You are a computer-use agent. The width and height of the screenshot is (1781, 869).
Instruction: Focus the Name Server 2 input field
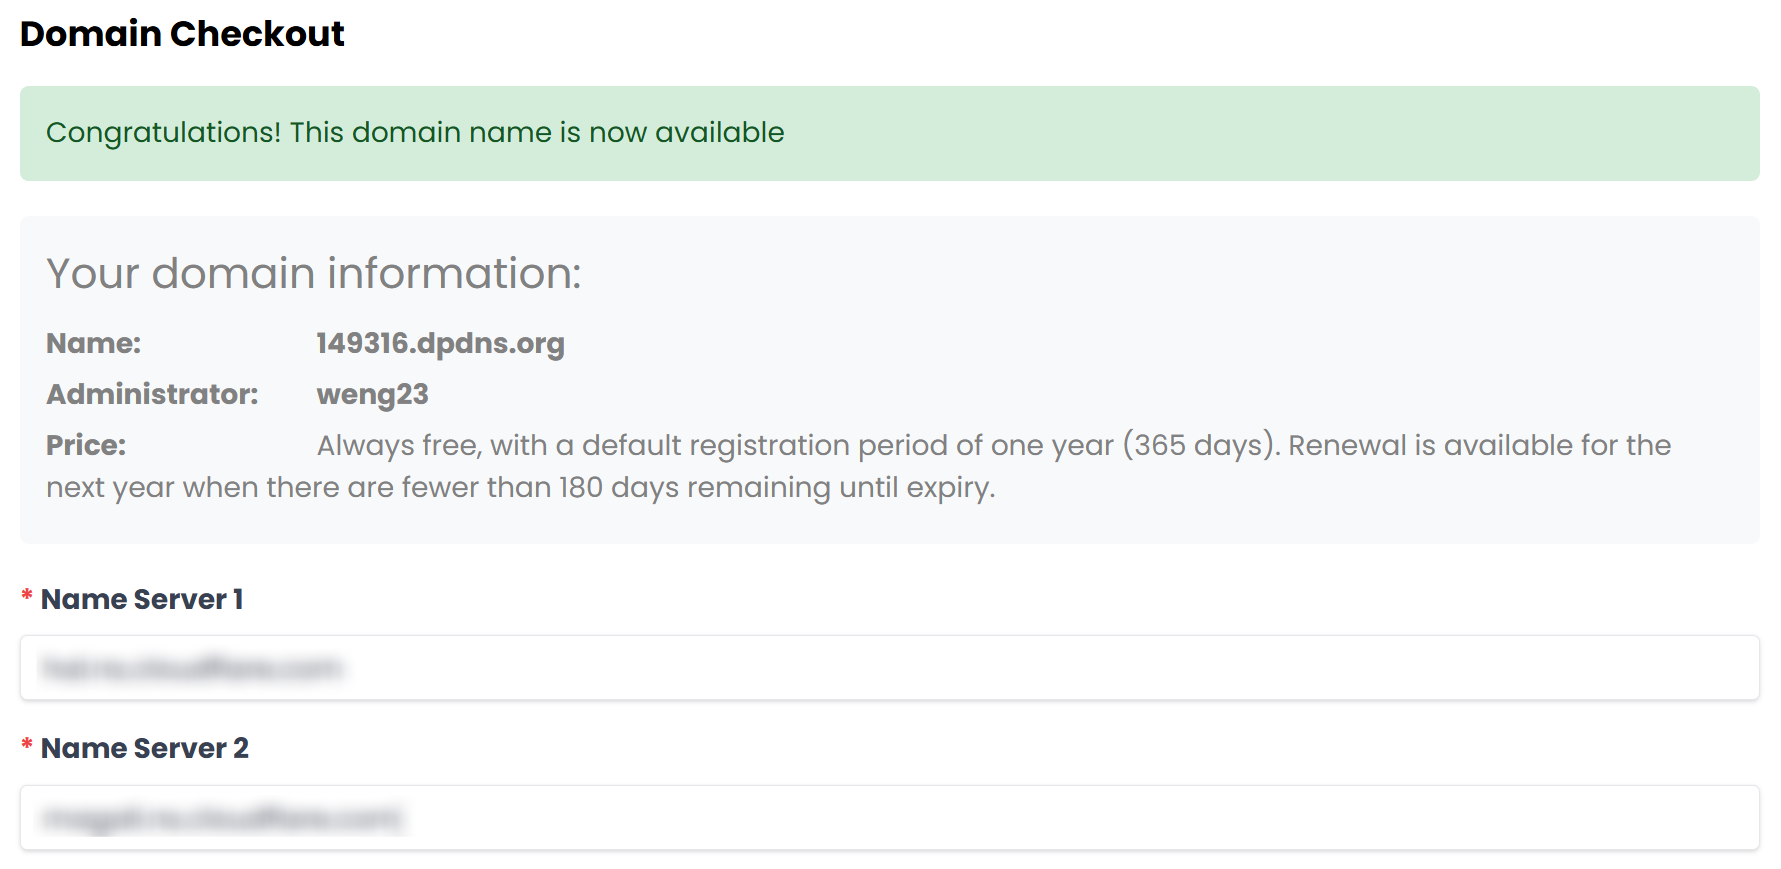(889, 818)
